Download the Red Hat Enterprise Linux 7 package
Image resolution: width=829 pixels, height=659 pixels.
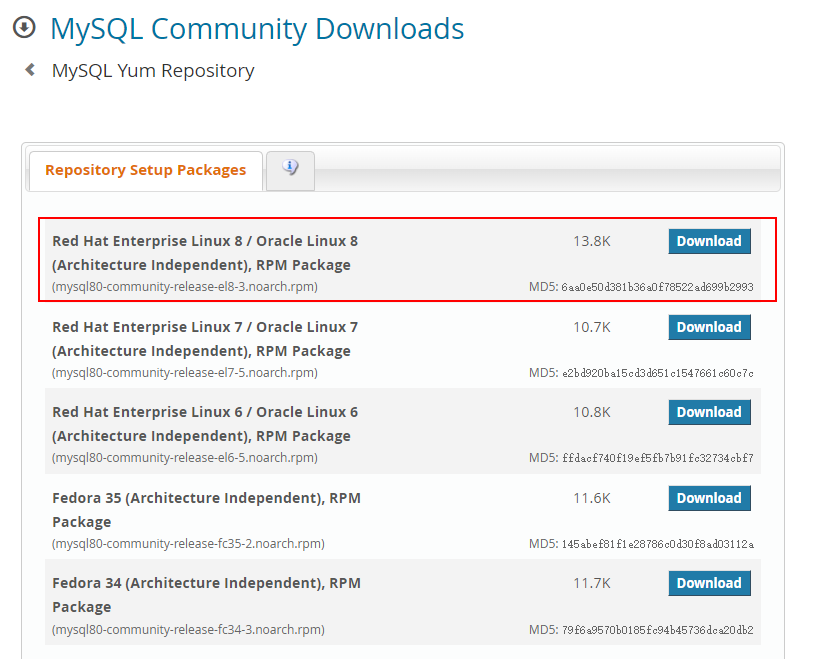[x=709, y=327]
